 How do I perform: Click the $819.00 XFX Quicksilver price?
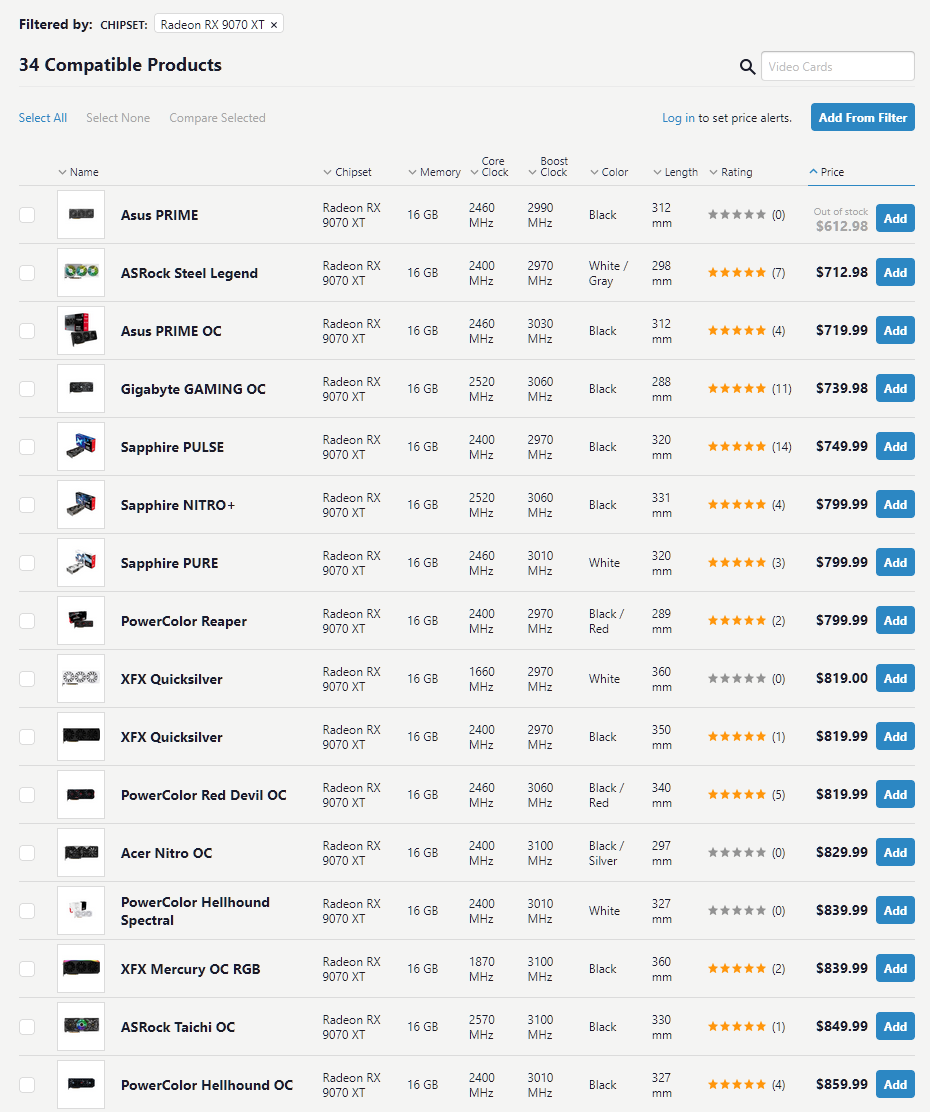pyautogui.click(x=841, y=679)
